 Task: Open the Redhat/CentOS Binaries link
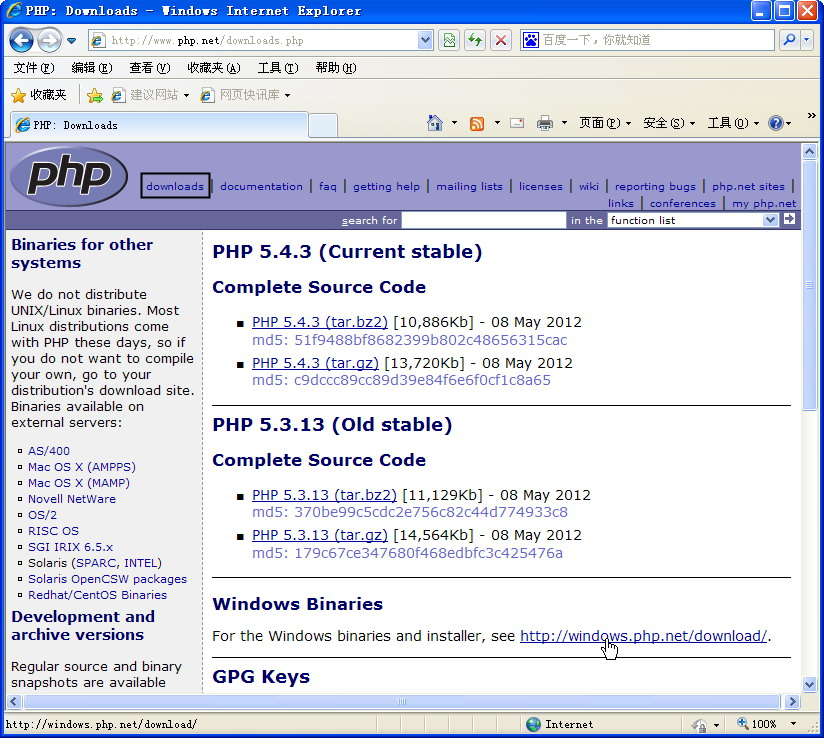coord(97,595)
